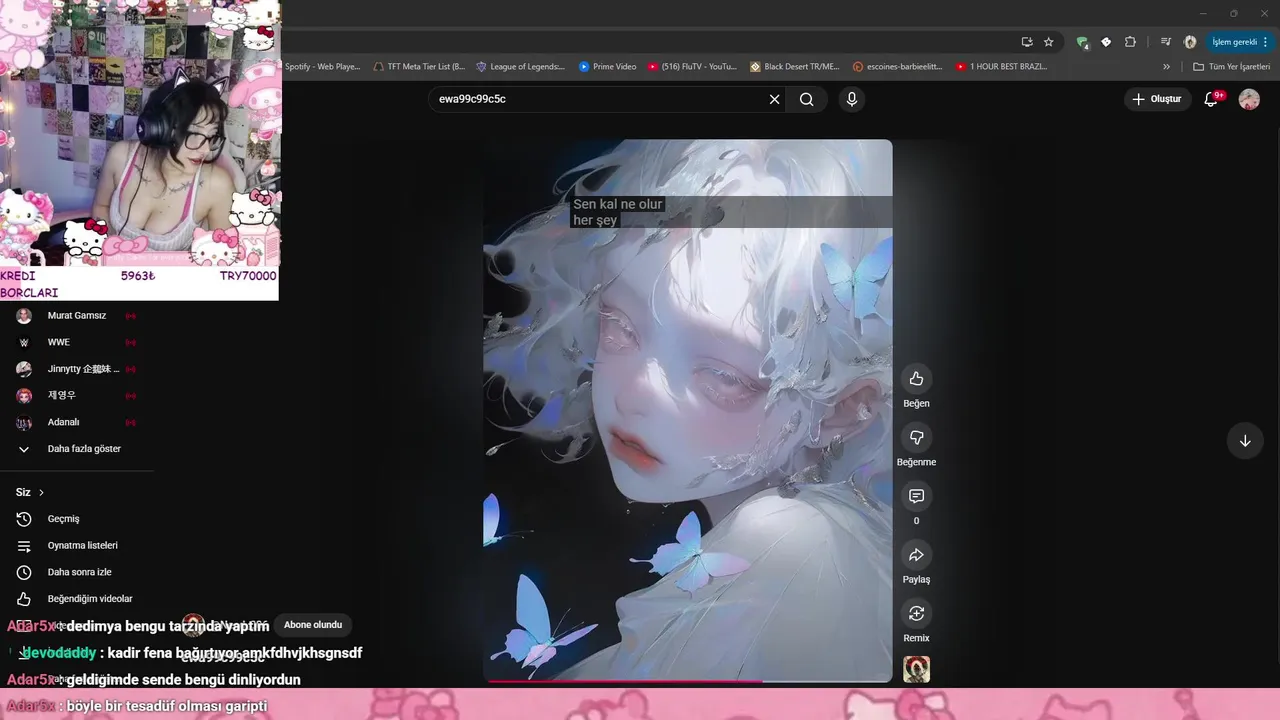Open the (516) FluTV YouTube bookmark
The width and height of the screenshot is (1280, 720).
[692, 67]
